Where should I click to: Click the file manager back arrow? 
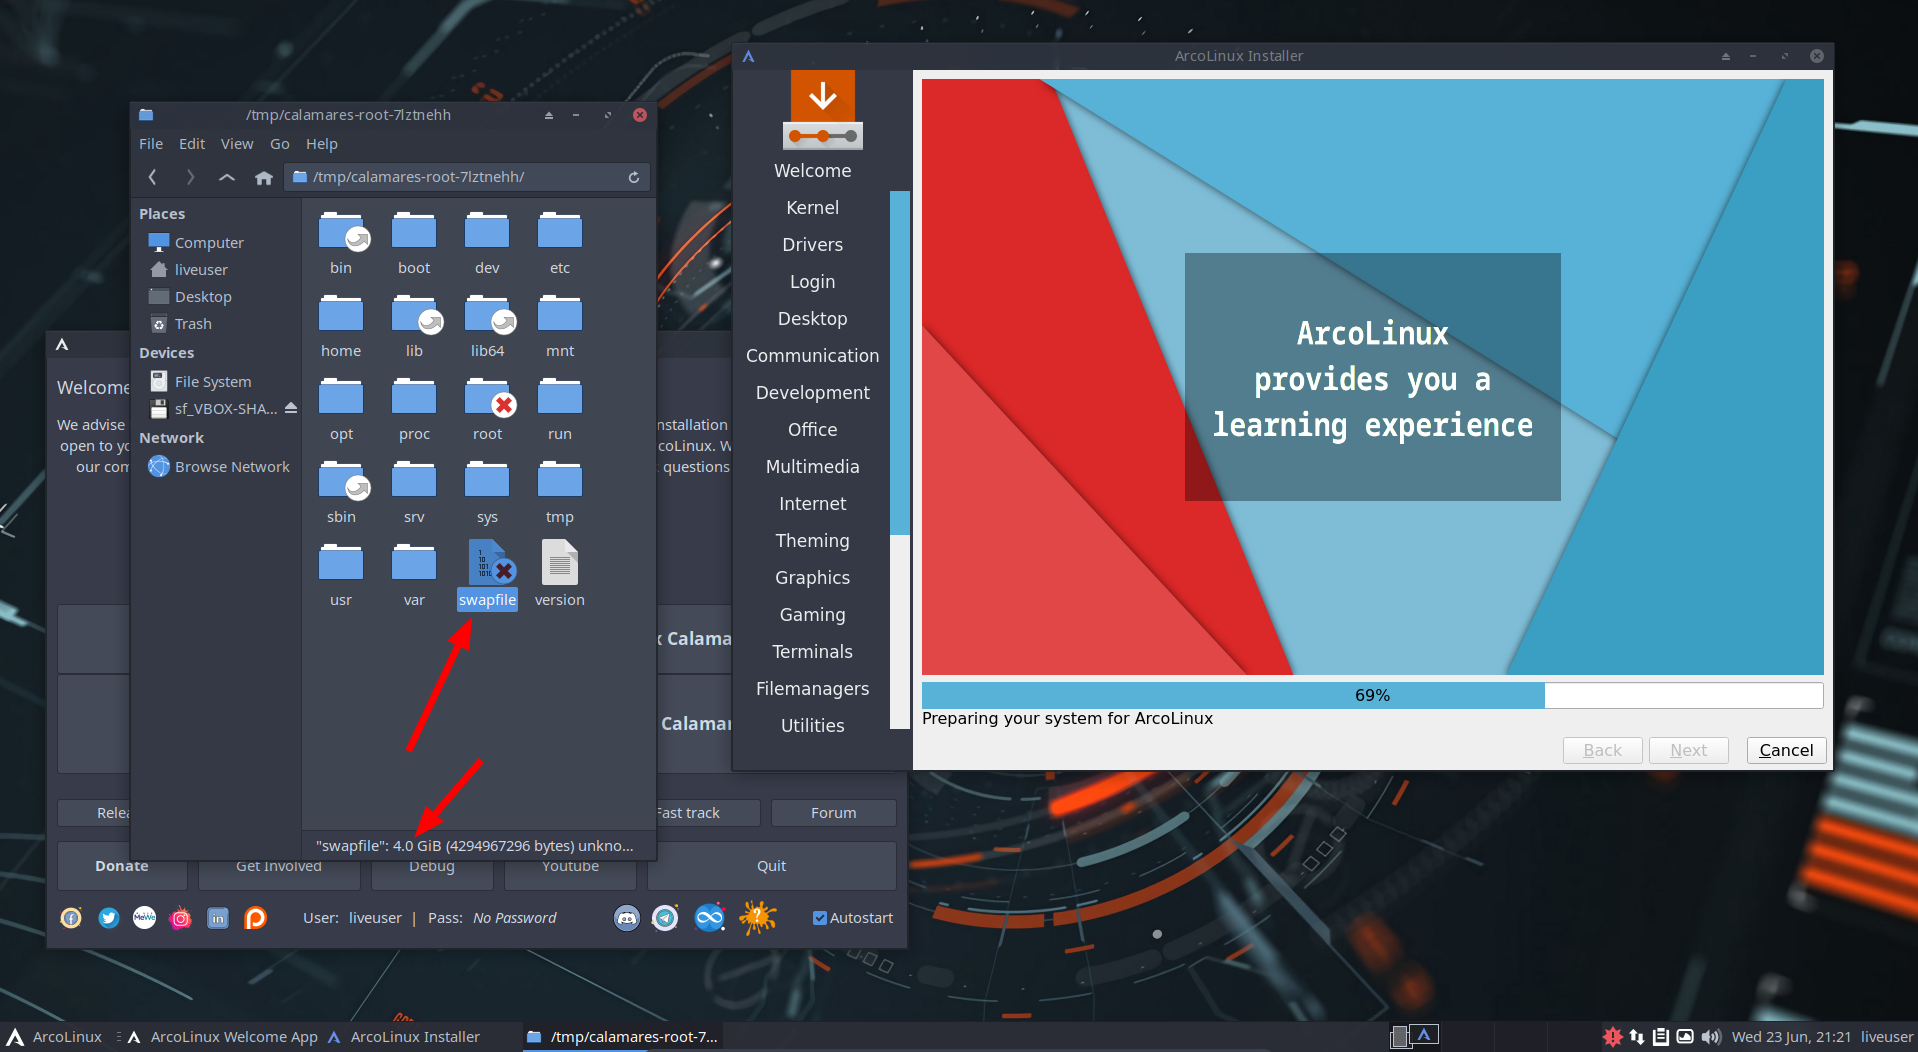click(x=152, y=177)
